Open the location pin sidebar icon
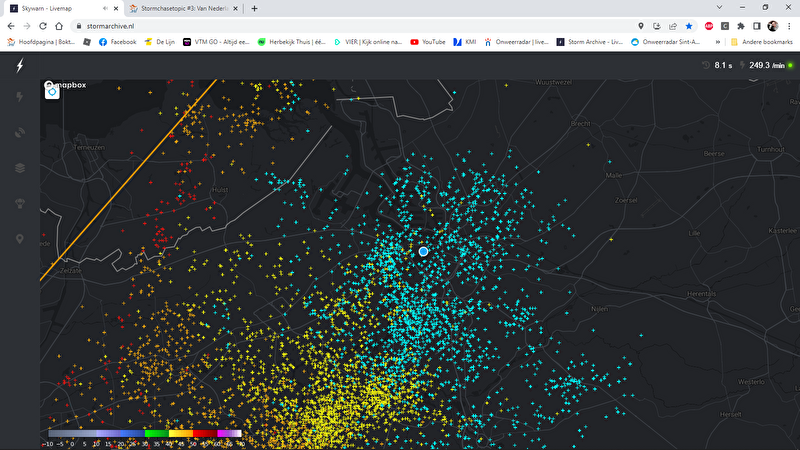 pos(20,239)
